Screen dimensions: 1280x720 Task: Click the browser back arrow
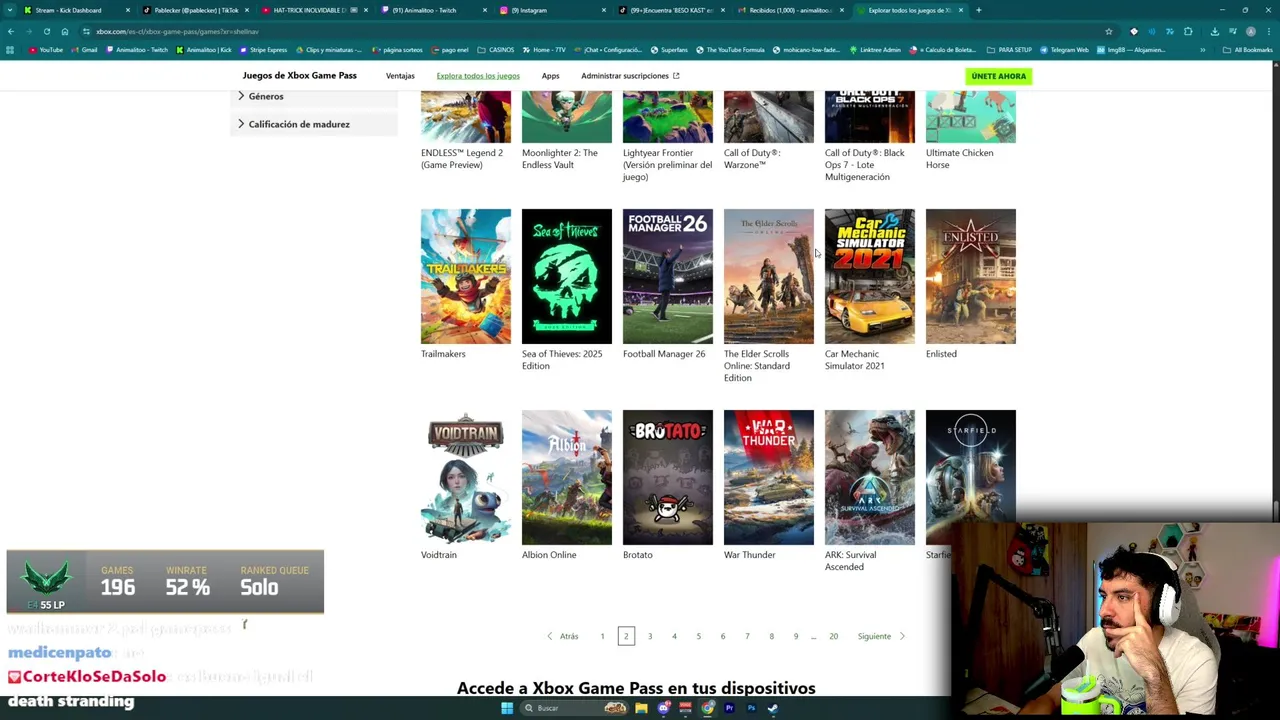11,31
